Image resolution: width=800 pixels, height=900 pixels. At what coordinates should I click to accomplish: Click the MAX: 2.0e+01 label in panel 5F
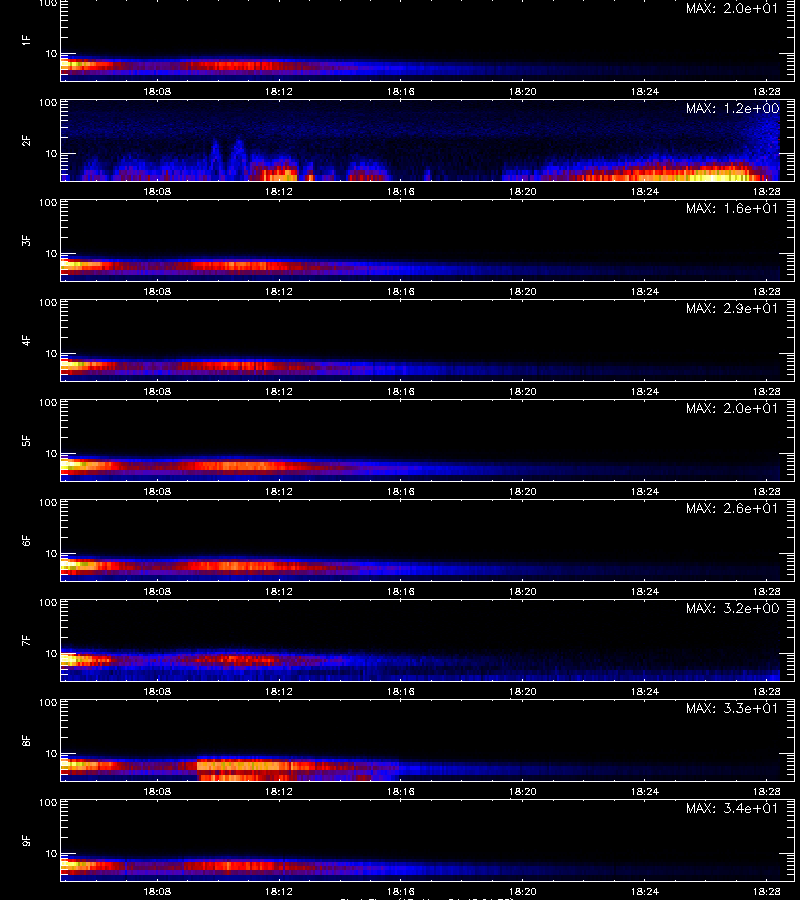coord(732,408)
